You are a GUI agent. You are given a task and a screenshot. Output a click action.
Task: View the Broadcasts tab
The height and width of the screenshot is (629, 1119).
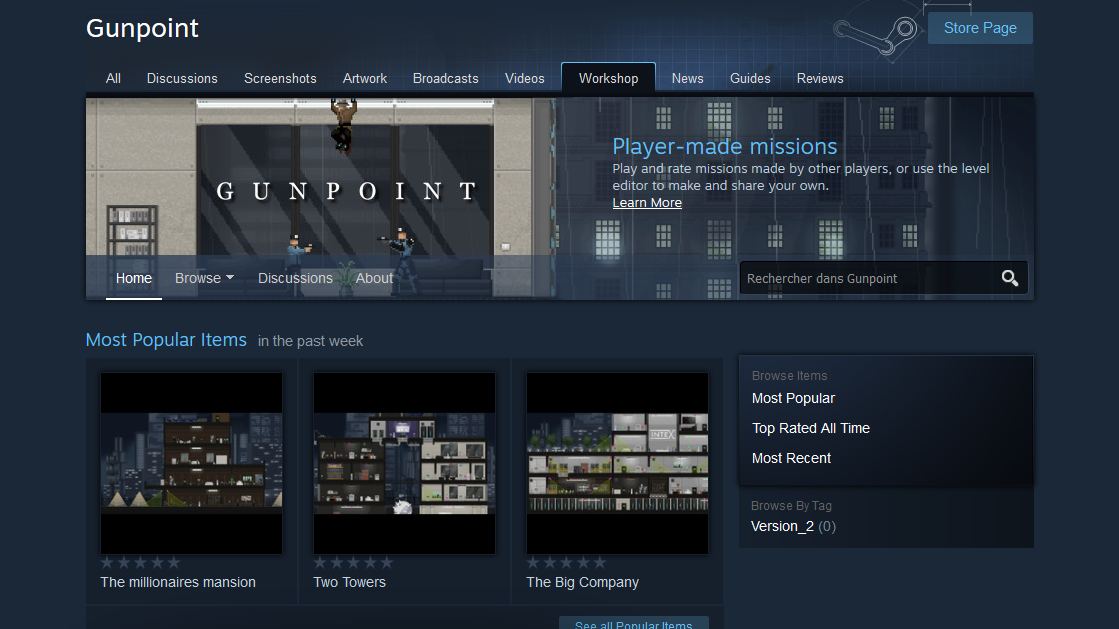pyautogui.click(x=445, y=79)
